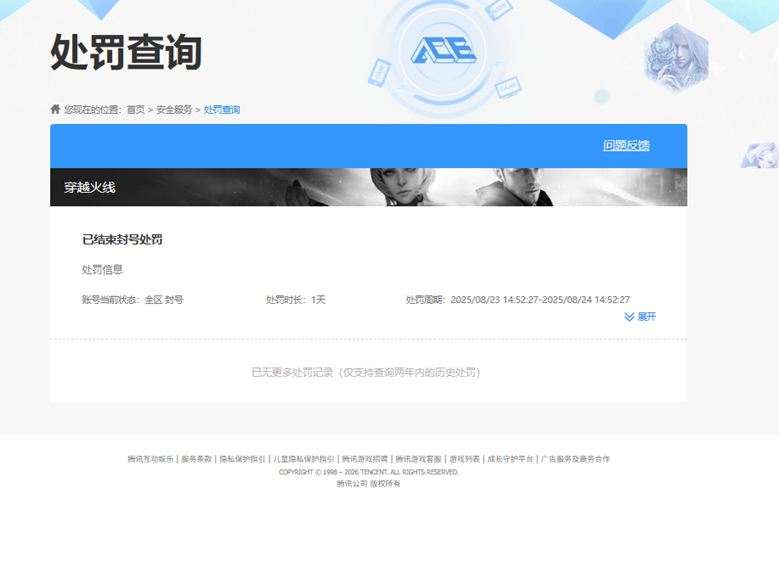Open 隐私保护指引 footer link
779x572 pixels.
(x=242, y=459)
